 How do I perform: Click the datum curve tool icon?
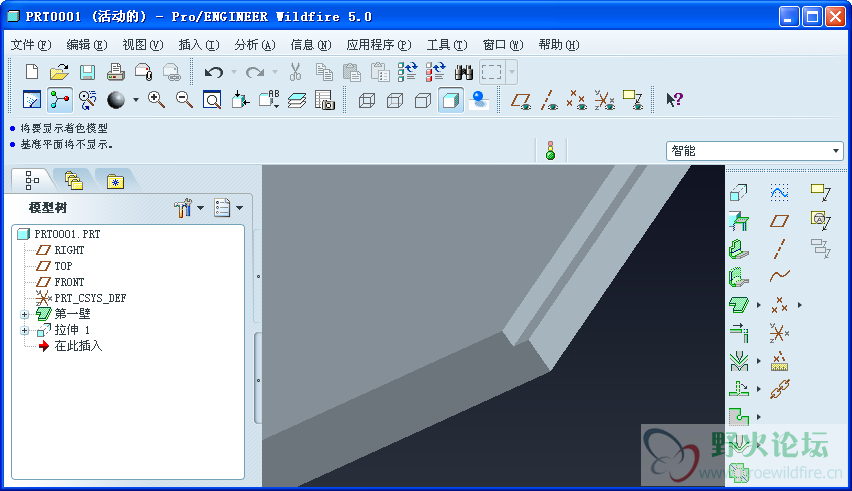coord(779,276)
